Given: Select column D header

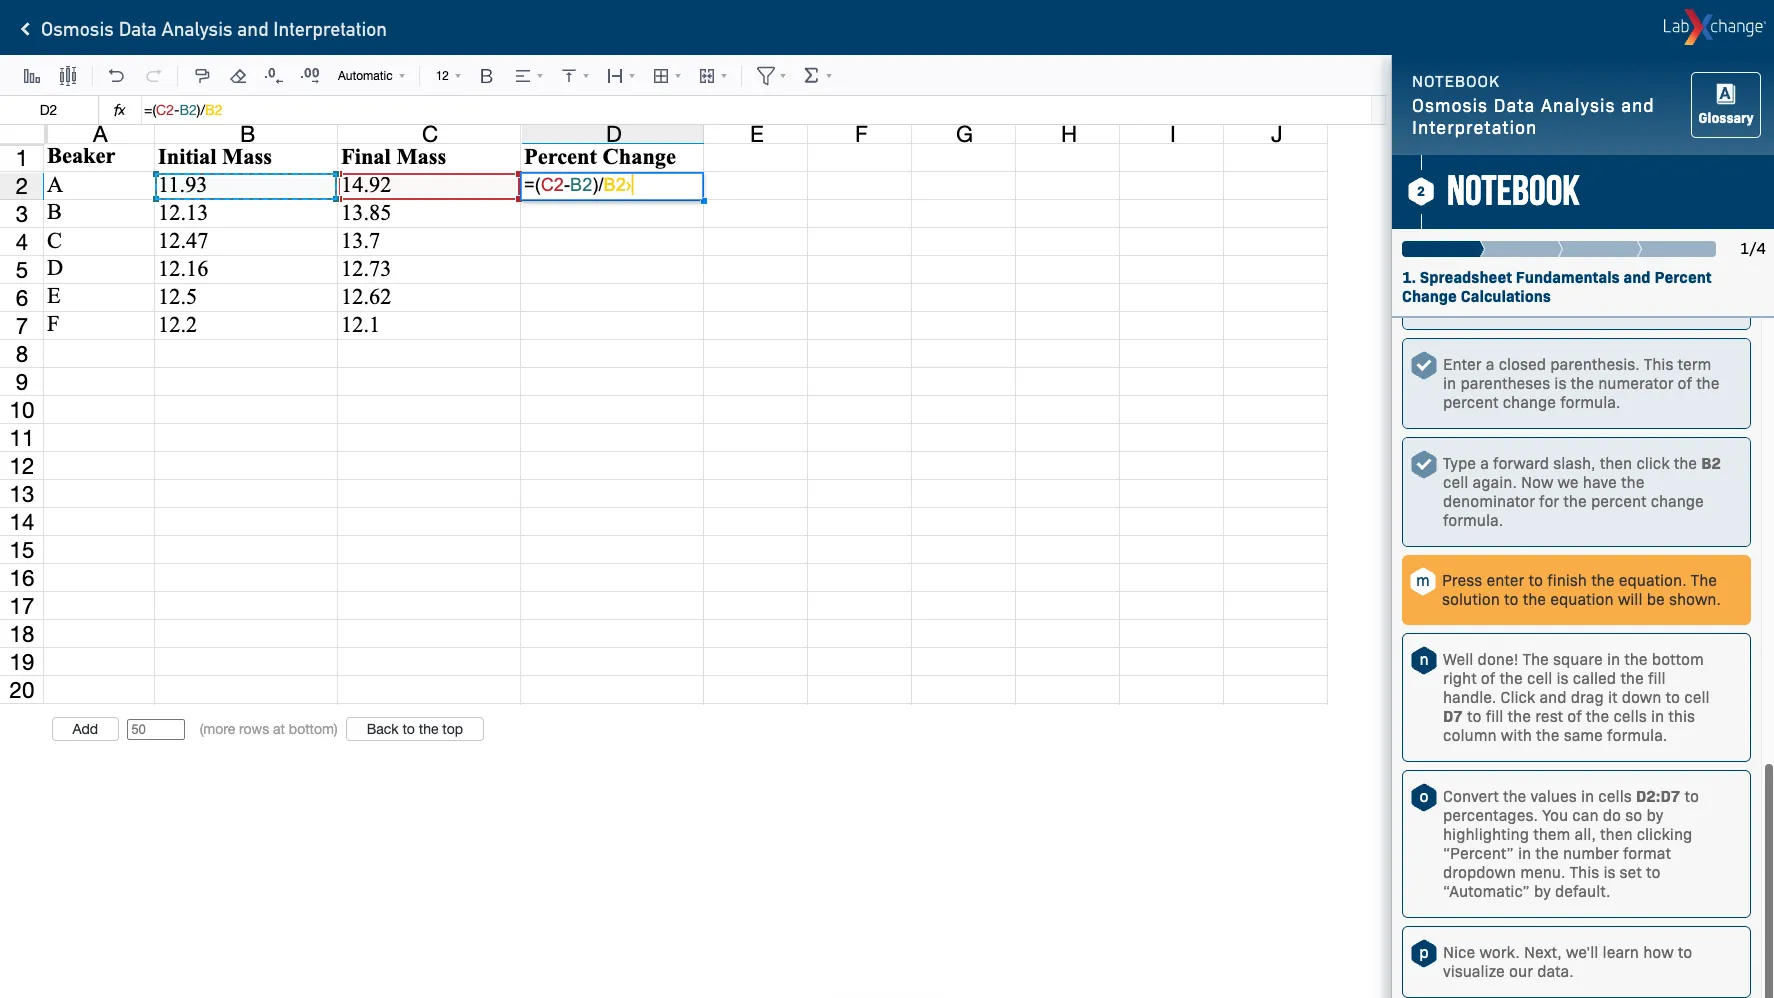Looking at the screenshot, I should point(613,134).
